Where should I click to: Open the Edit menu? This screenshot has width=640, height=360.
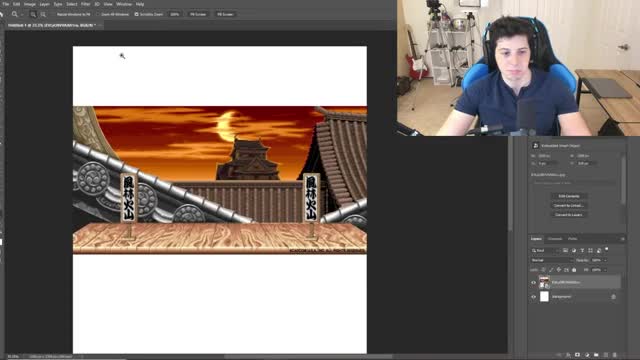[16, 4]
